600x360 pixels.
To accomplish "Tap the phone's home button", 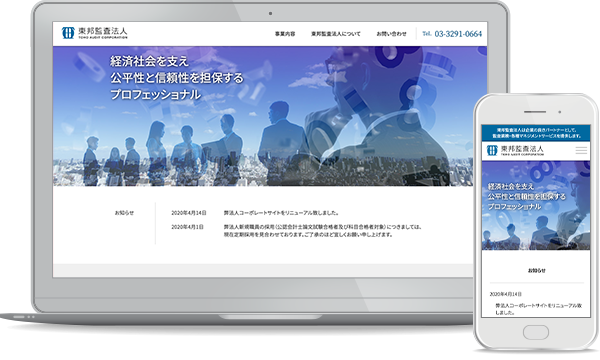I will pyautogui.click(x=536, y=332).
